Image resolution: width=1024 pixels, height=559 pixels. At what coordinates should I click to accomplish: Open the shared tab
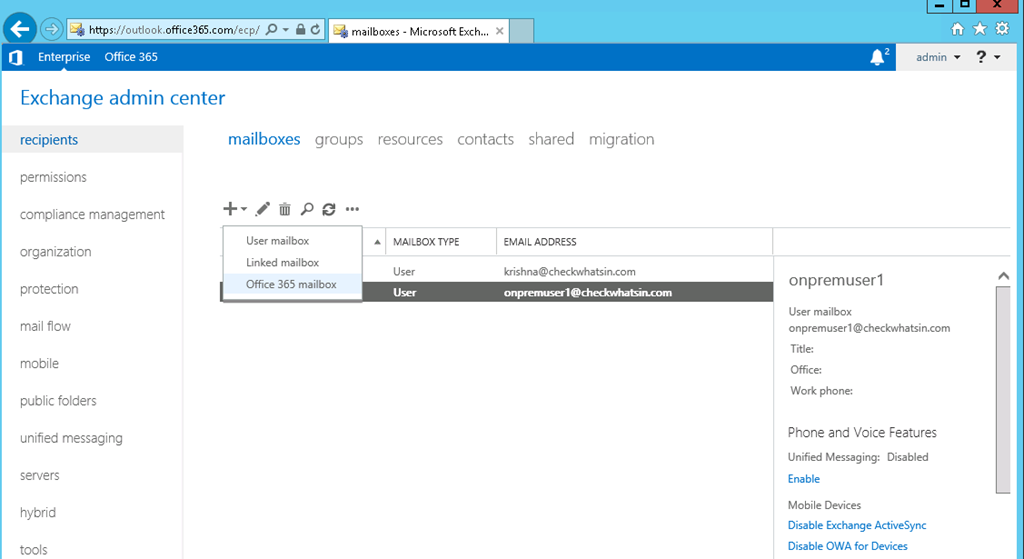[551, 139]
